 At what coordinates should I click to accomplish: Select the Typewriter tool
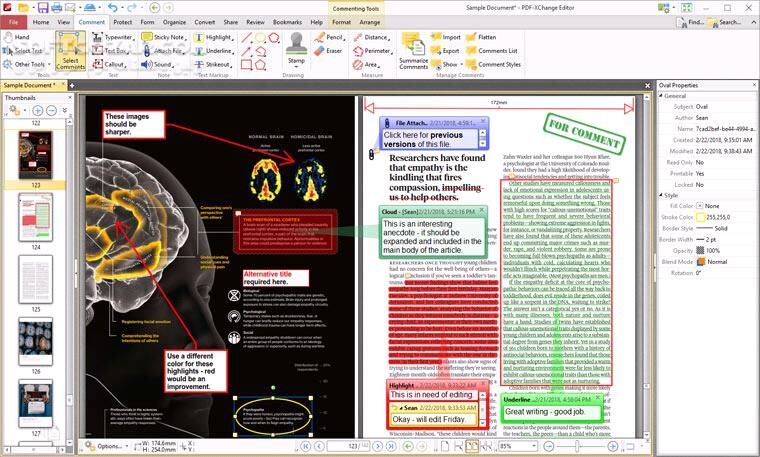coord(118,36)
